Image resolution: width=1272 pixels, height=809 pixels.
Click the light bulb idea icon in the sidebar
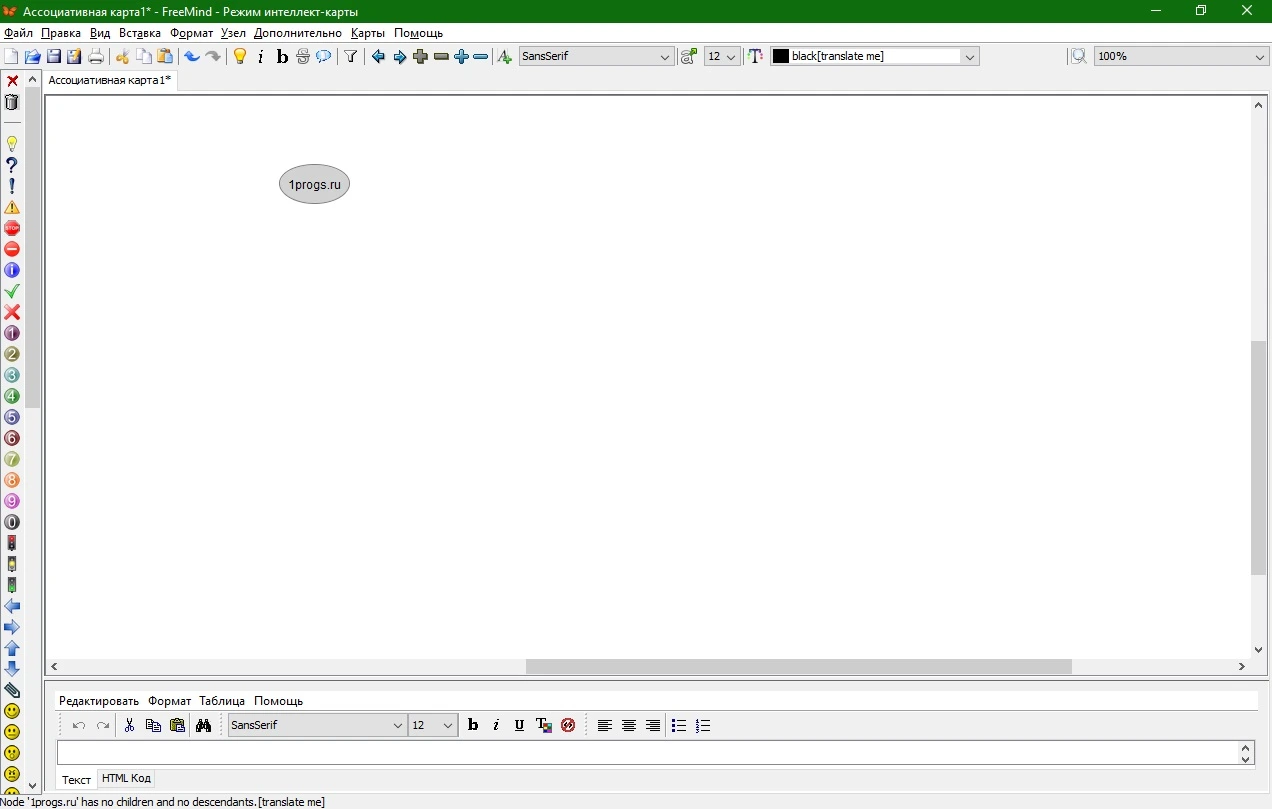pyautogui.click(x=12, y=144)
